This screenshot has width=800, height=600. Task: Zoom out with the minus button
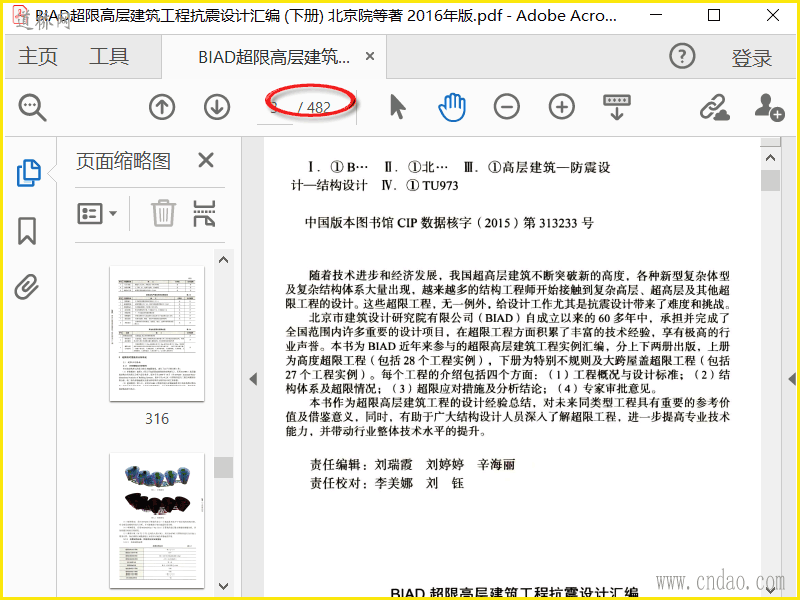tap(507, 107)
